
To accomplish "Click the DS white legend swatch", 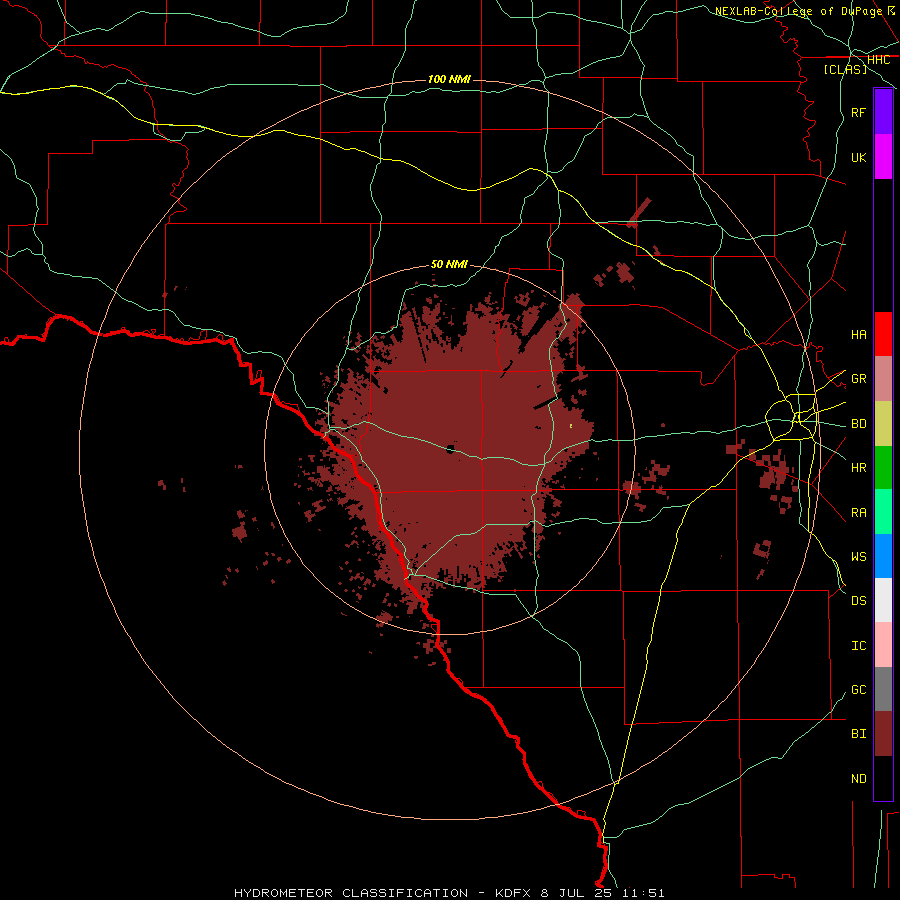I will (883, 600).
